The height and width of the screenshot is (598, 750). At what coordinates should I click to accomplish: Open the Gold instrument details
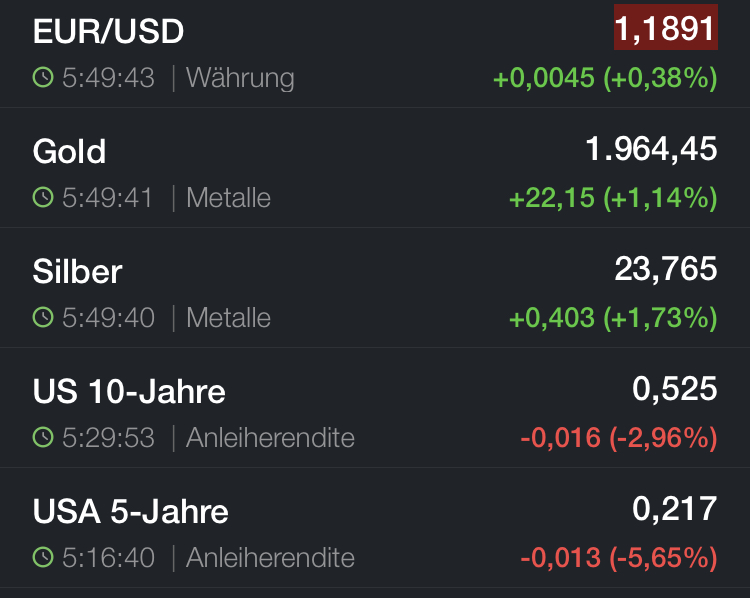pyautogui.click(x=69, y=152)
